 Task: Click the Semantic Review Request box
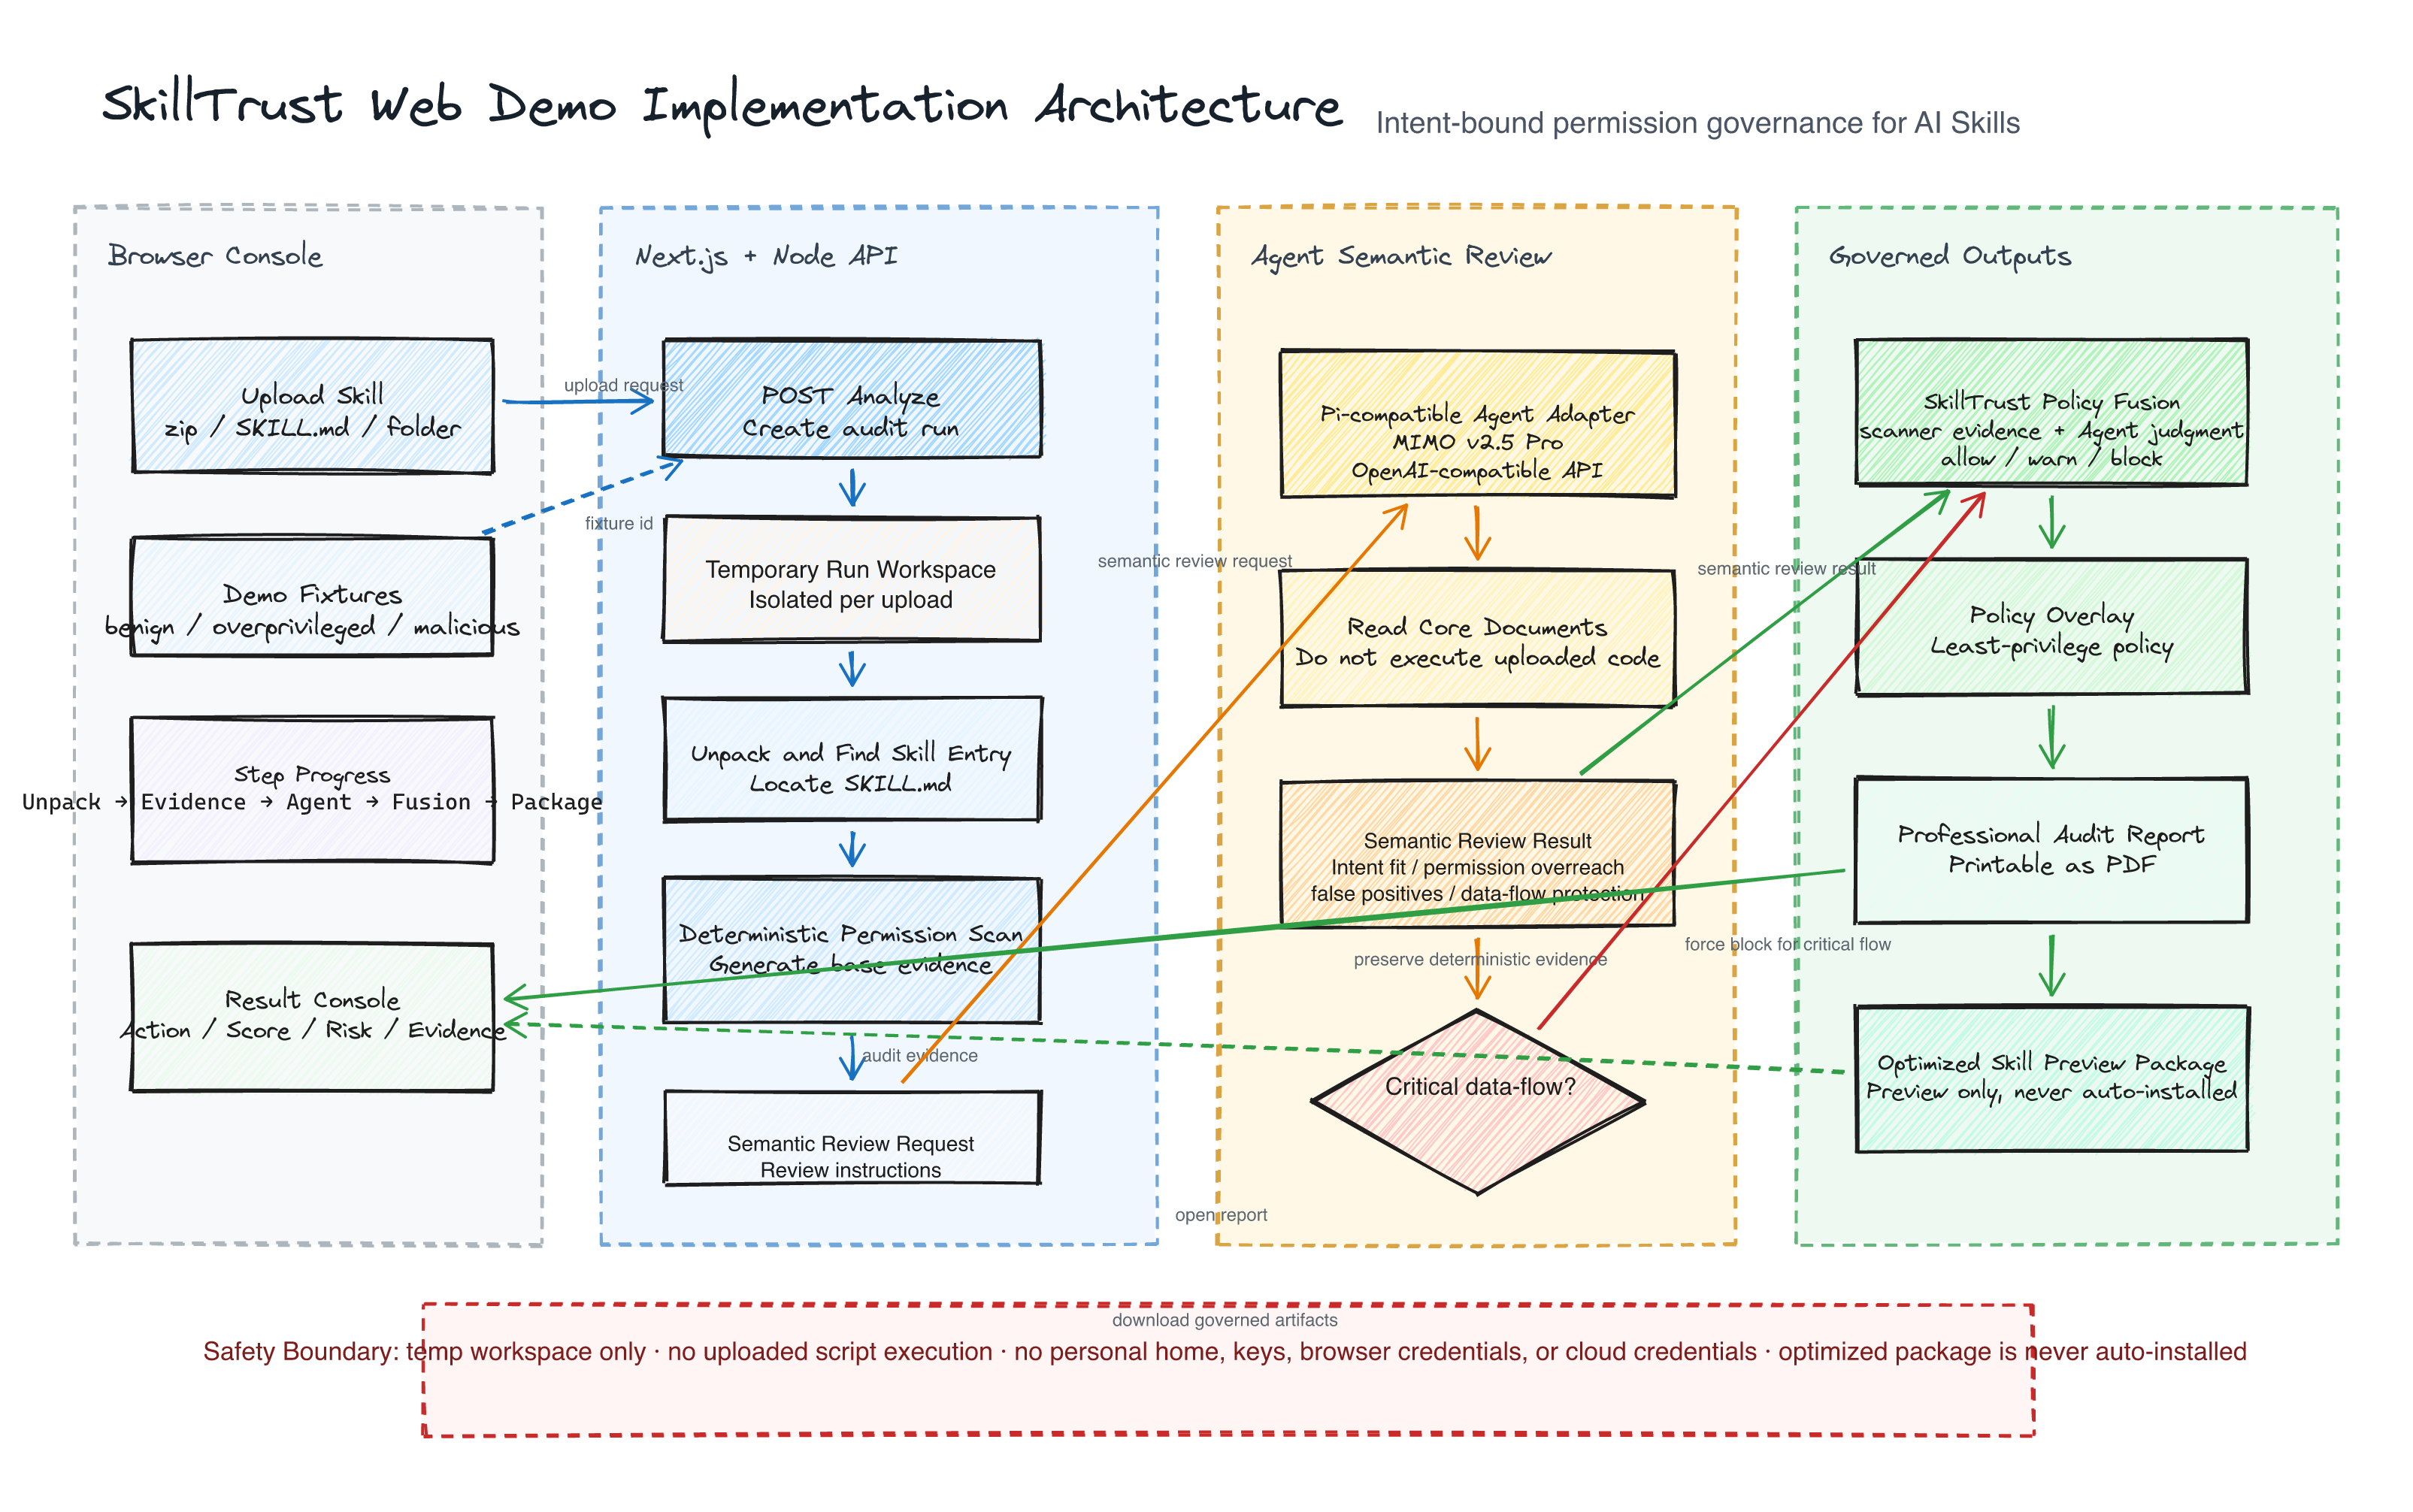(852, 1138)
